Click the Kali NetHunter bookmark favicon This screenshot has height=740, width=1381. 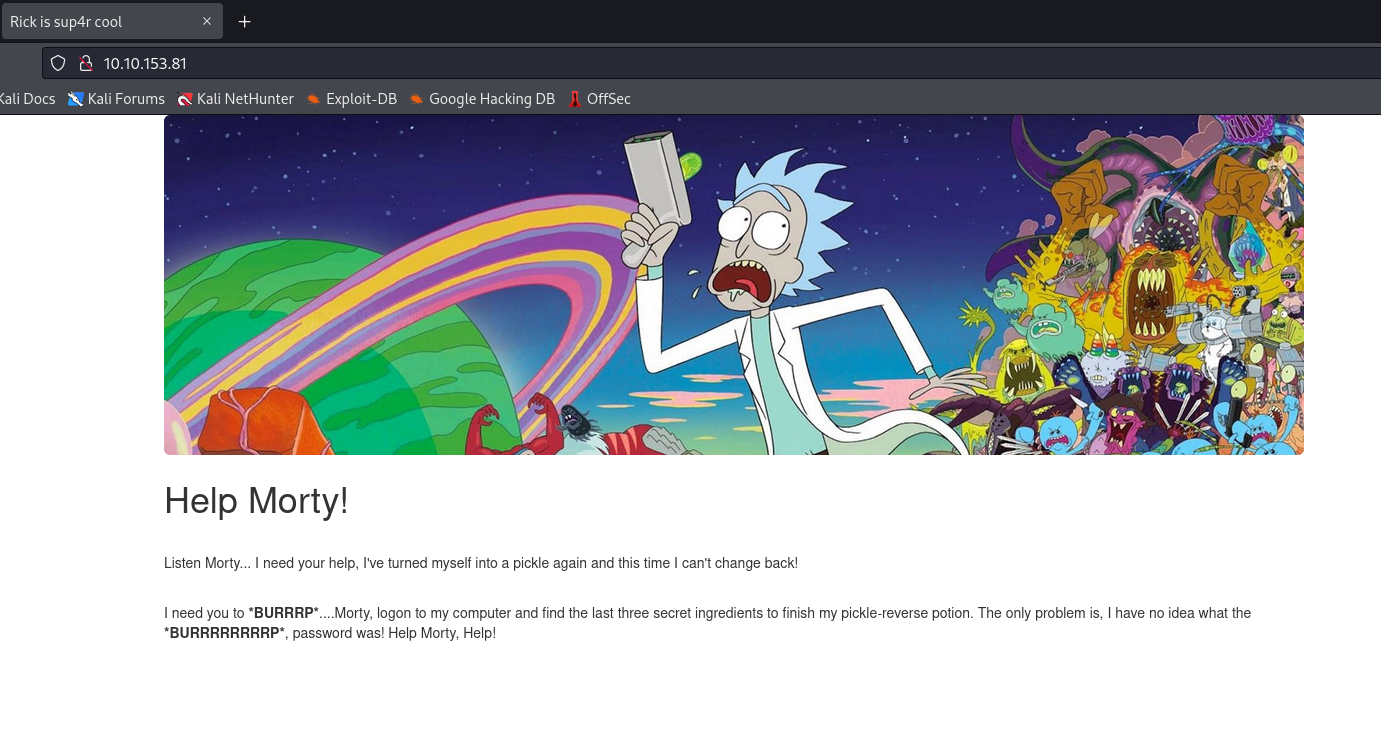tap(184, 99)
